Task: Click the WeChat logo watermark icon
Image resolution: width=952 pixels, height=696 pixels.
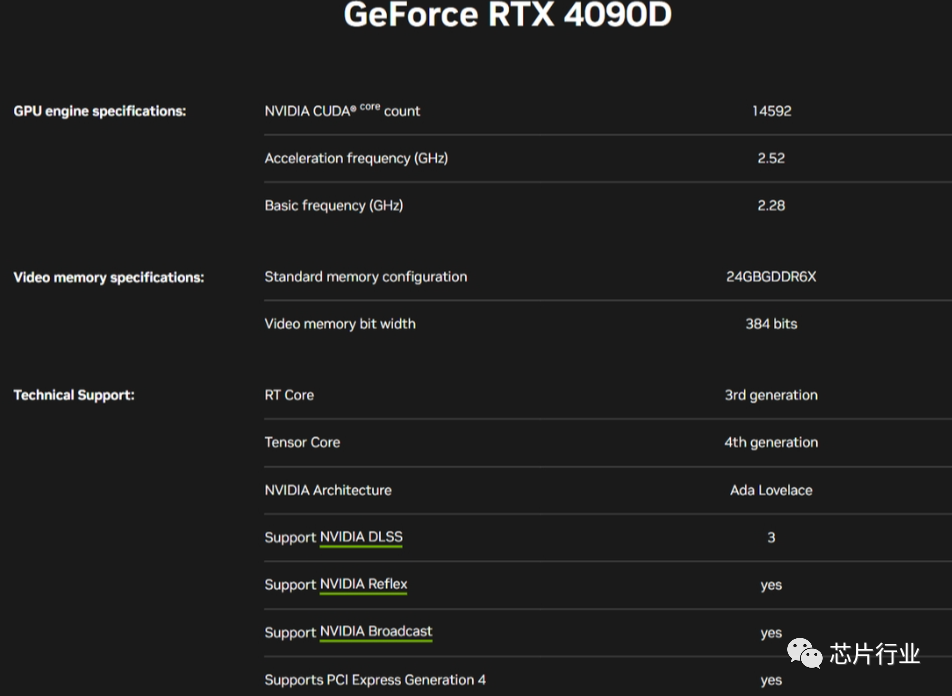Action: click(x=804, y=653)
